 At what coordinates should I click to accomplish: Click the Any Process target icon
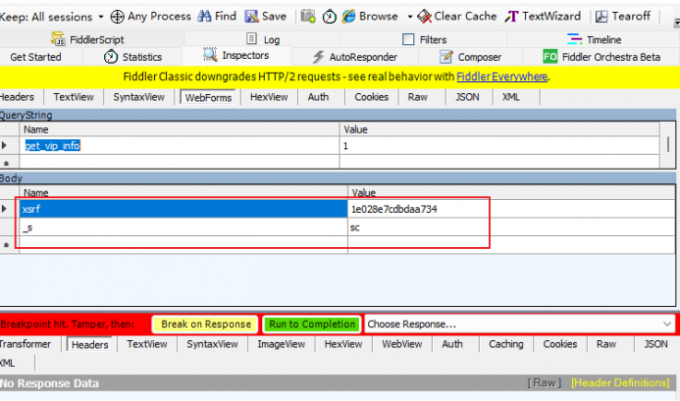tap(117, 17)
